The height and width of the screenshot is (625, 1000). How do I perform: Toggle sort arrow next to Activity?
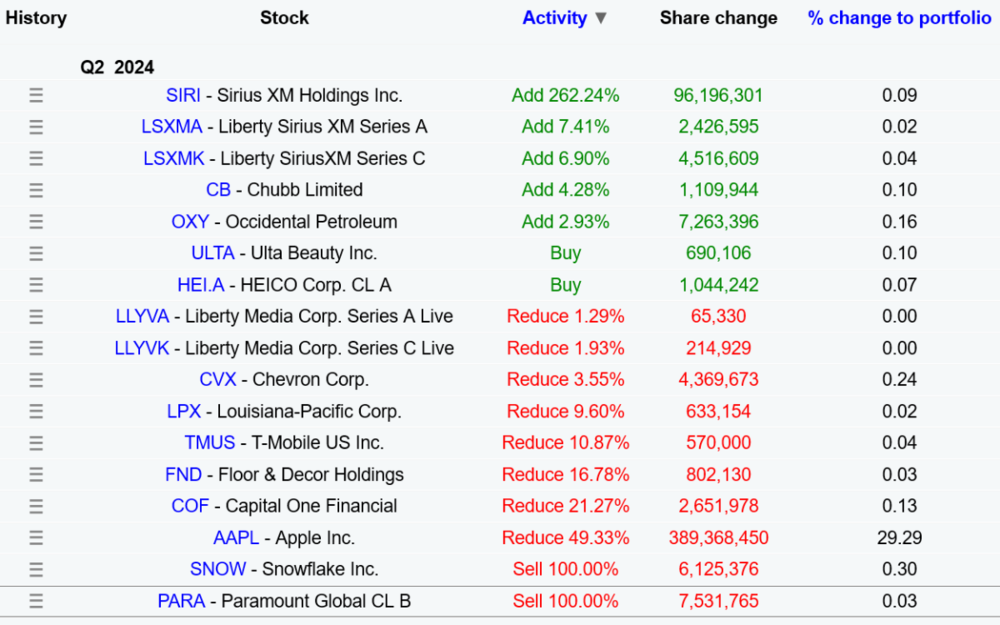[x=601, y=18]
